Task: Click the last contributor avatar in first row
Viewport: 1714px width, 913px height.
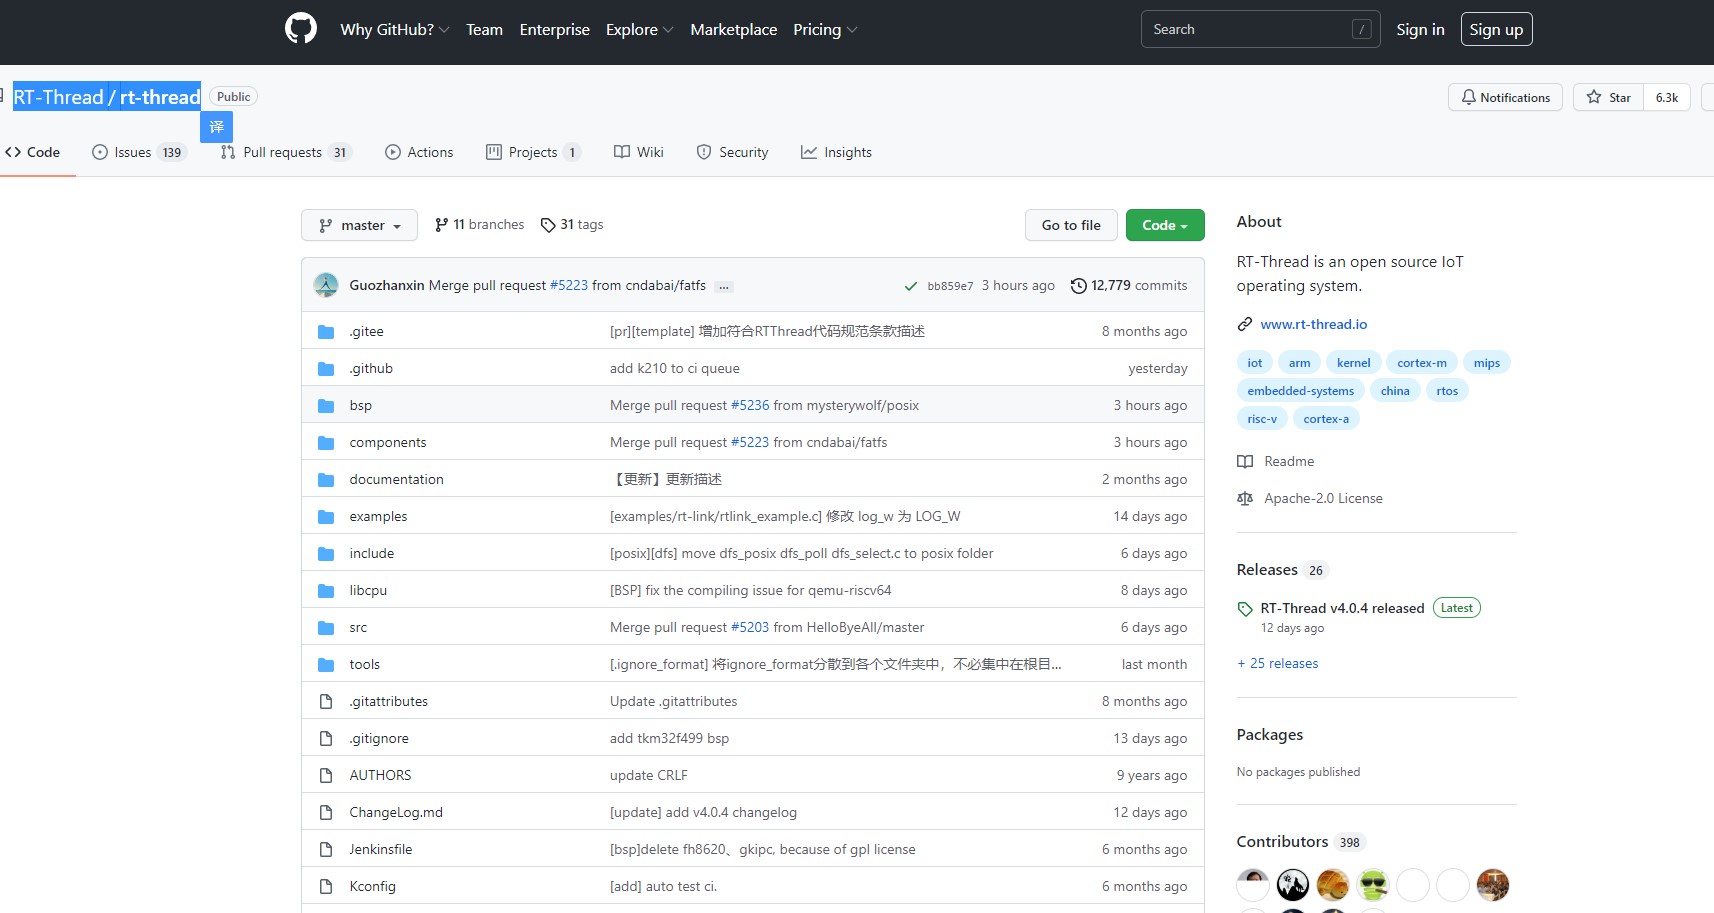Action: tap(1493, 885)
